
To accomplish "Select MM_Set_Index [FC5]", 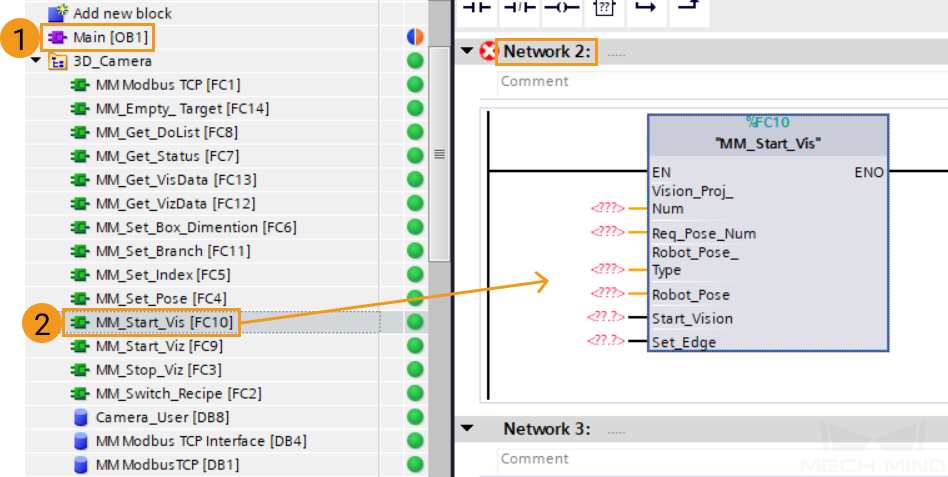I will pos(163,275).
